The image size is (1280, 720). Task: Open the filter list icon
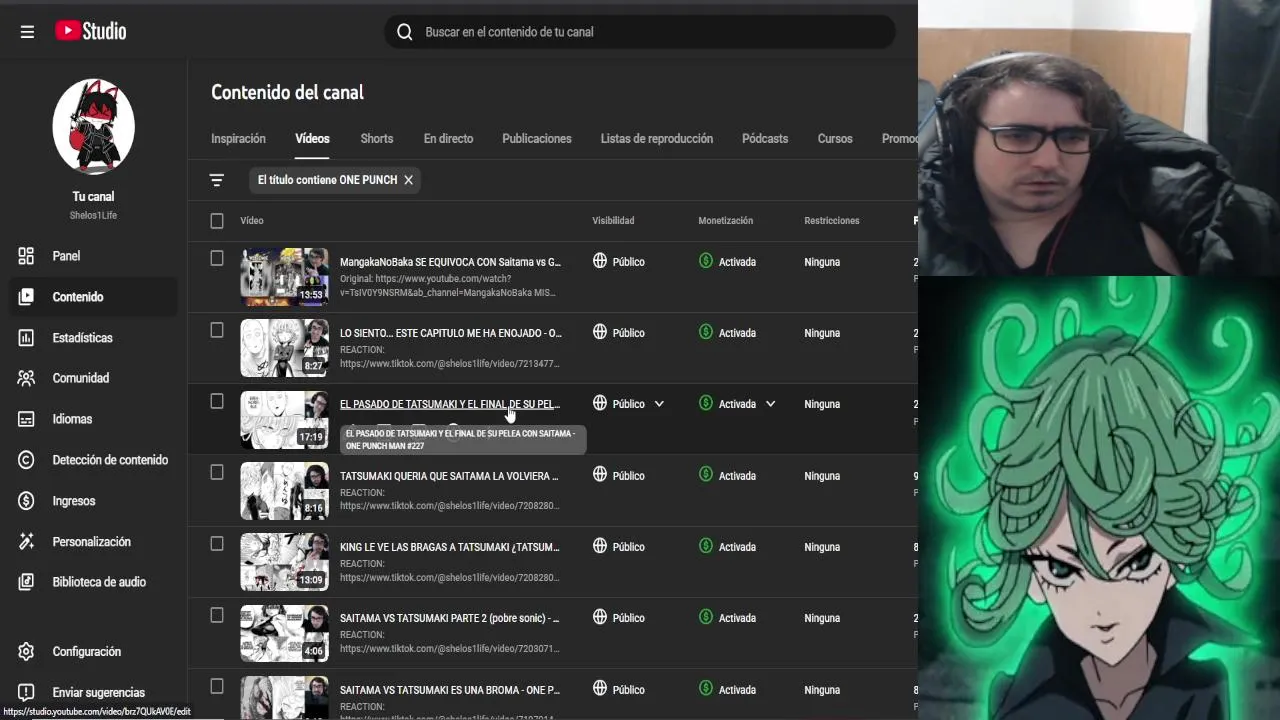click(x=216, y=180)
